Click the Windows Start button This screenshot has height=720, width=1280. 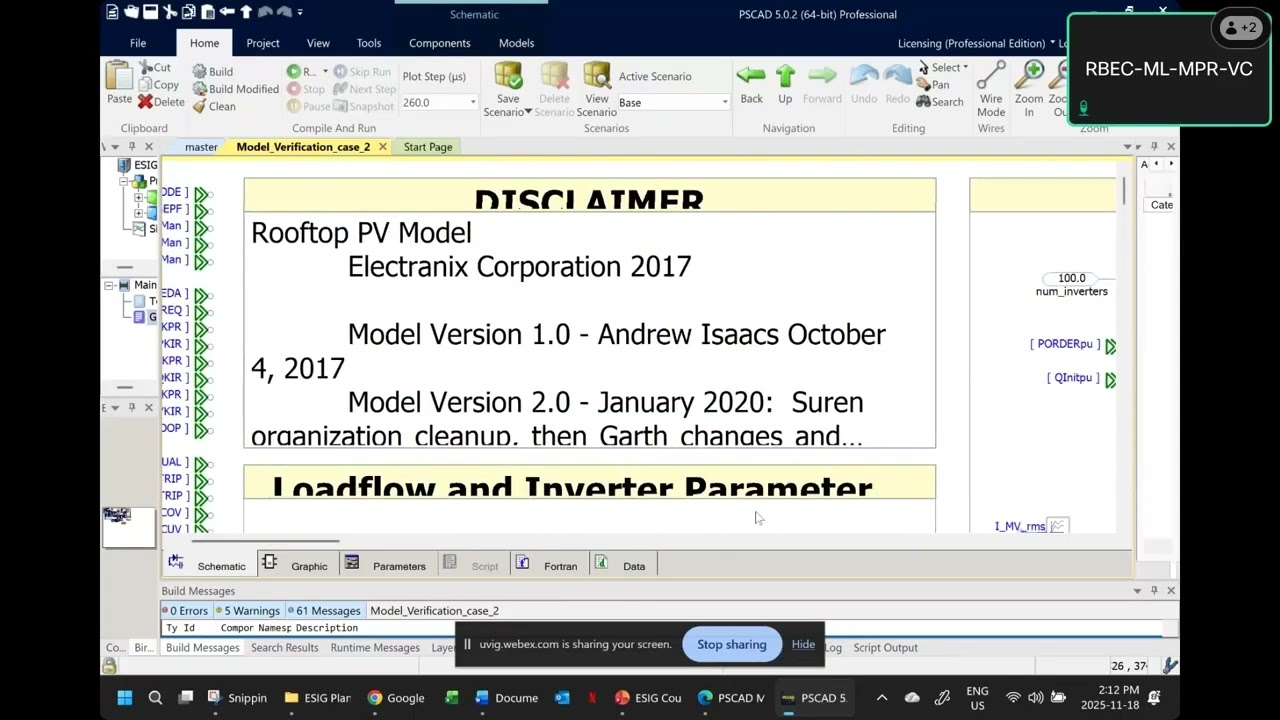(124, 698)
